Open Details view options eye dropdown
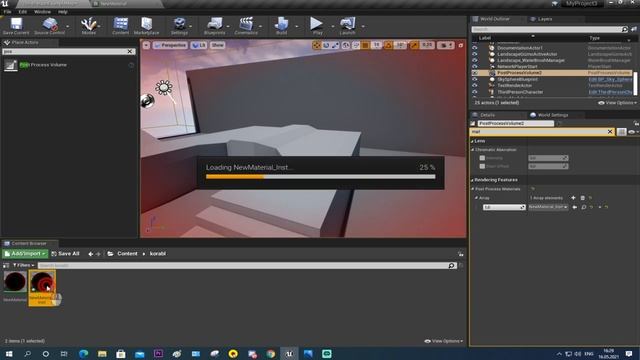The height and width of the screenshot is (360, 640). coord(633,131)
